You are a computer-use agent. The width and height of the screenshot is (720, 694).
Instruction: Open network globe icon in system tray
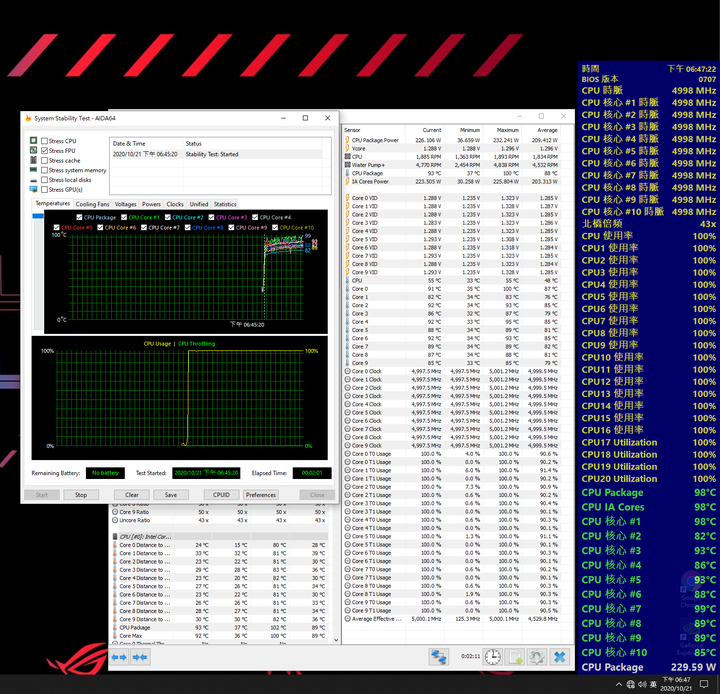point(630,685)
